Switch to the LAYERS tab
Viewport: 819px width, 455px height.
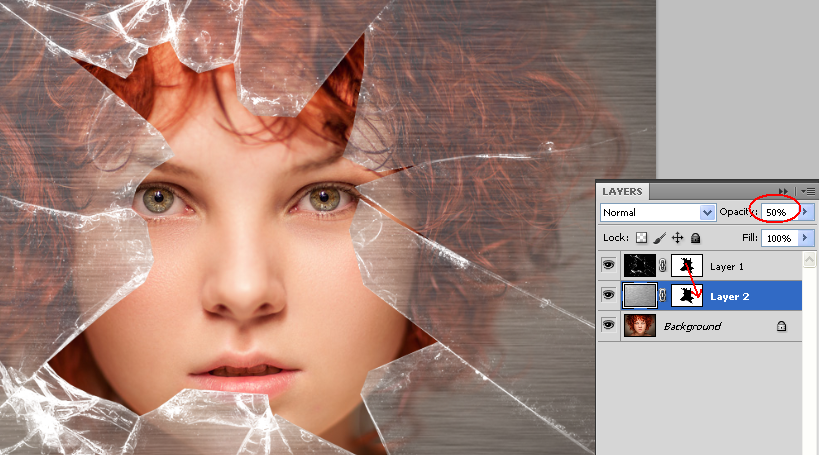622,192
